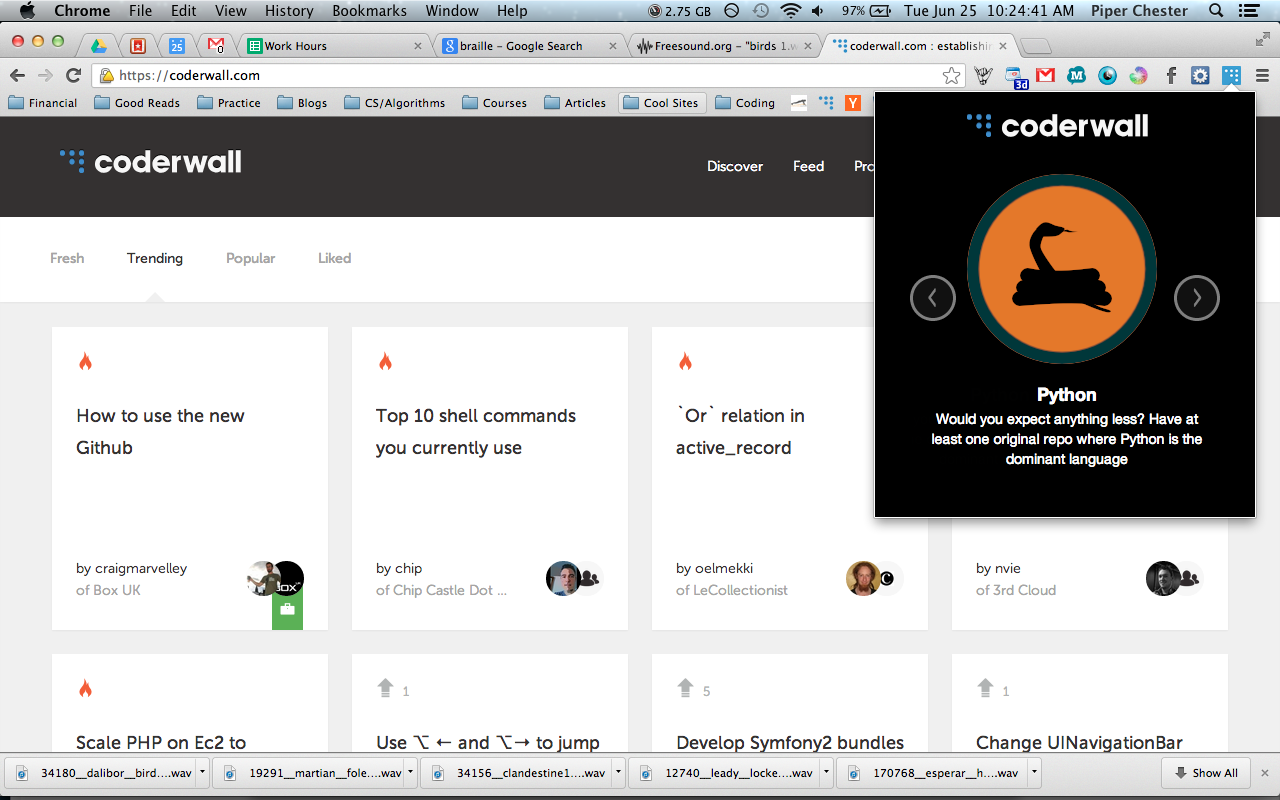Open the CS/Algorithms bookmarks folder
This screenshot has height=800, width=1280.
[395, 103]
